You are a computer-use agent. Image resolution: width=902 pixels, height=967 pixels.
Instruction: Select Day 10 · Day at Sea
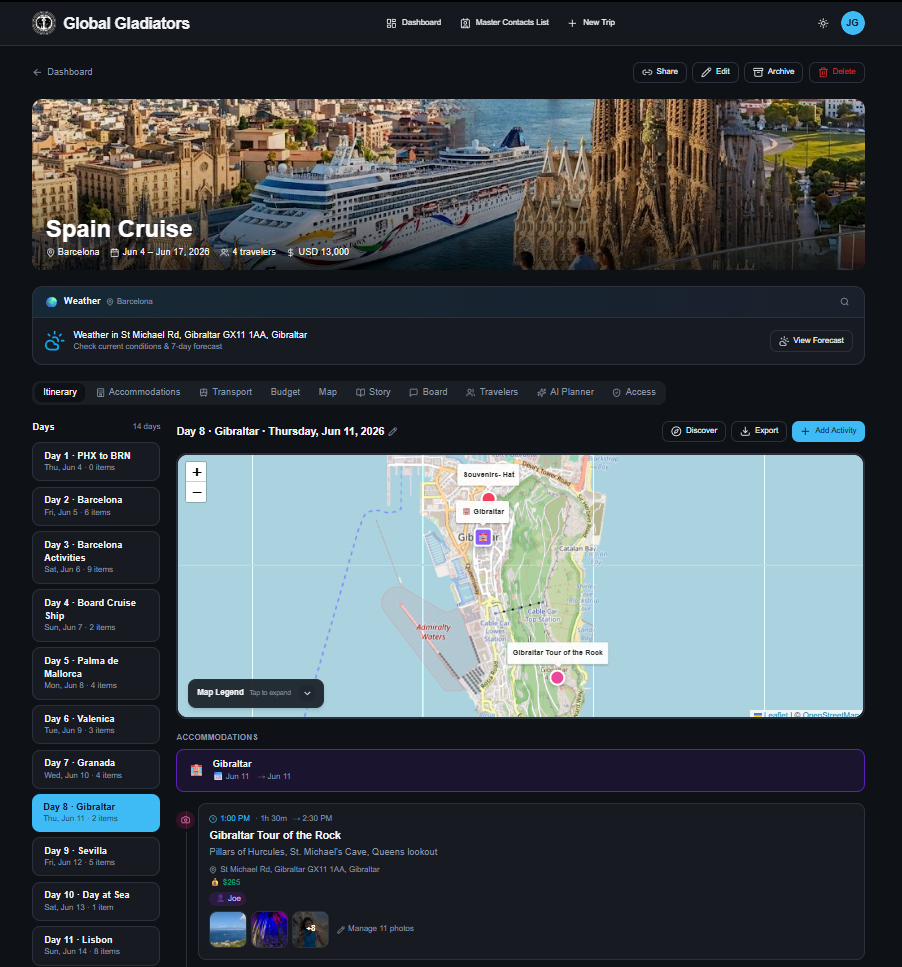96,901
